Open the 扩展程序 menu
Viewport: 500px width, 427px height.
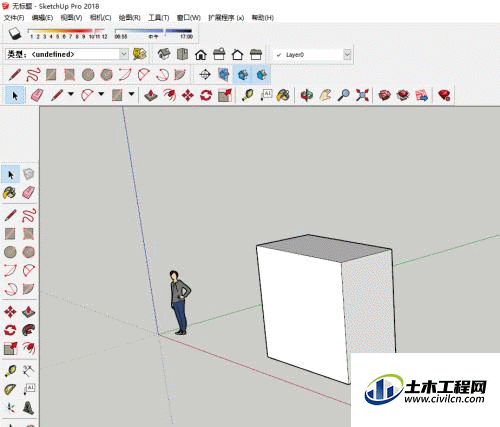226,18
